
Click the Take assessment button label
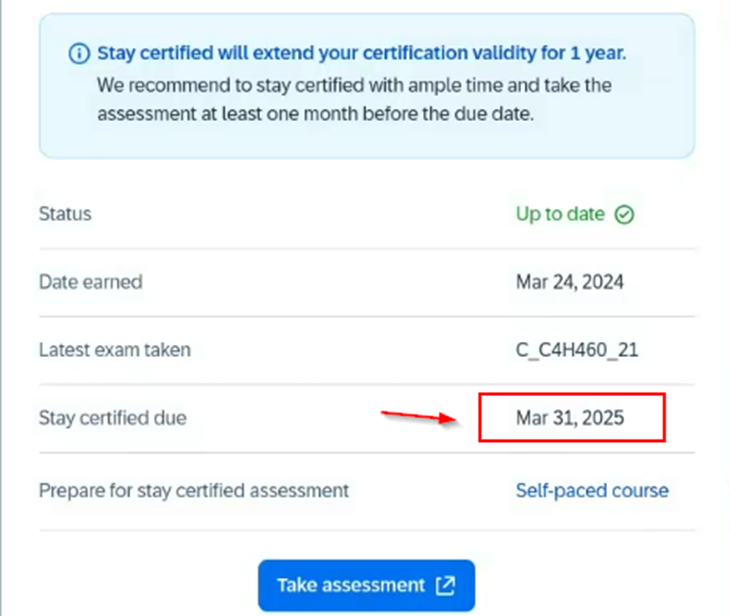pos(351,585)
